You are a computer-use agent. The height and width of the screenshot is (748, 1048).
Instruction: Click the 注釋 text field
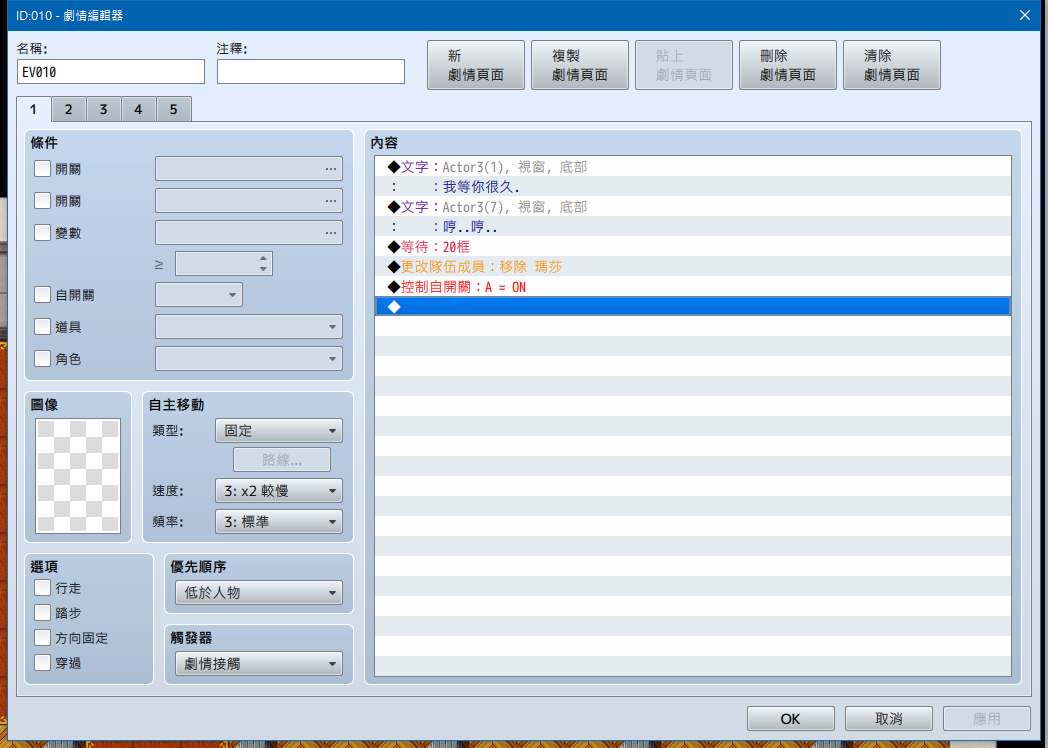click(311, 72)
